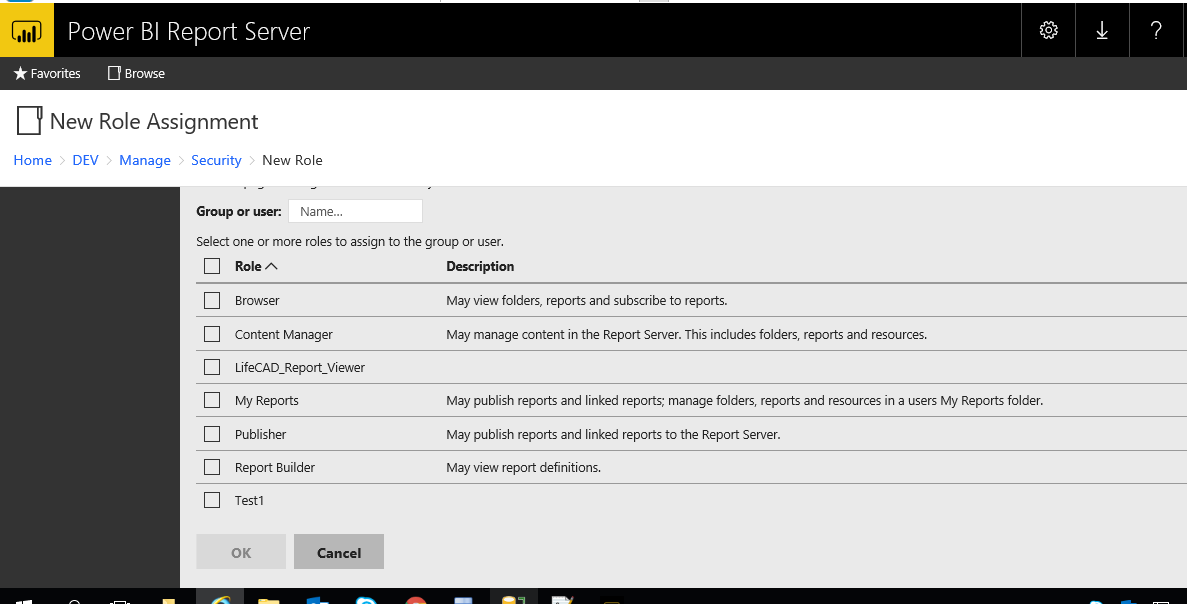This screenshot has width=1187, height=604.
Task: Click the LifeCAD_Report_Viewer role name
Action: pos(300,368)
